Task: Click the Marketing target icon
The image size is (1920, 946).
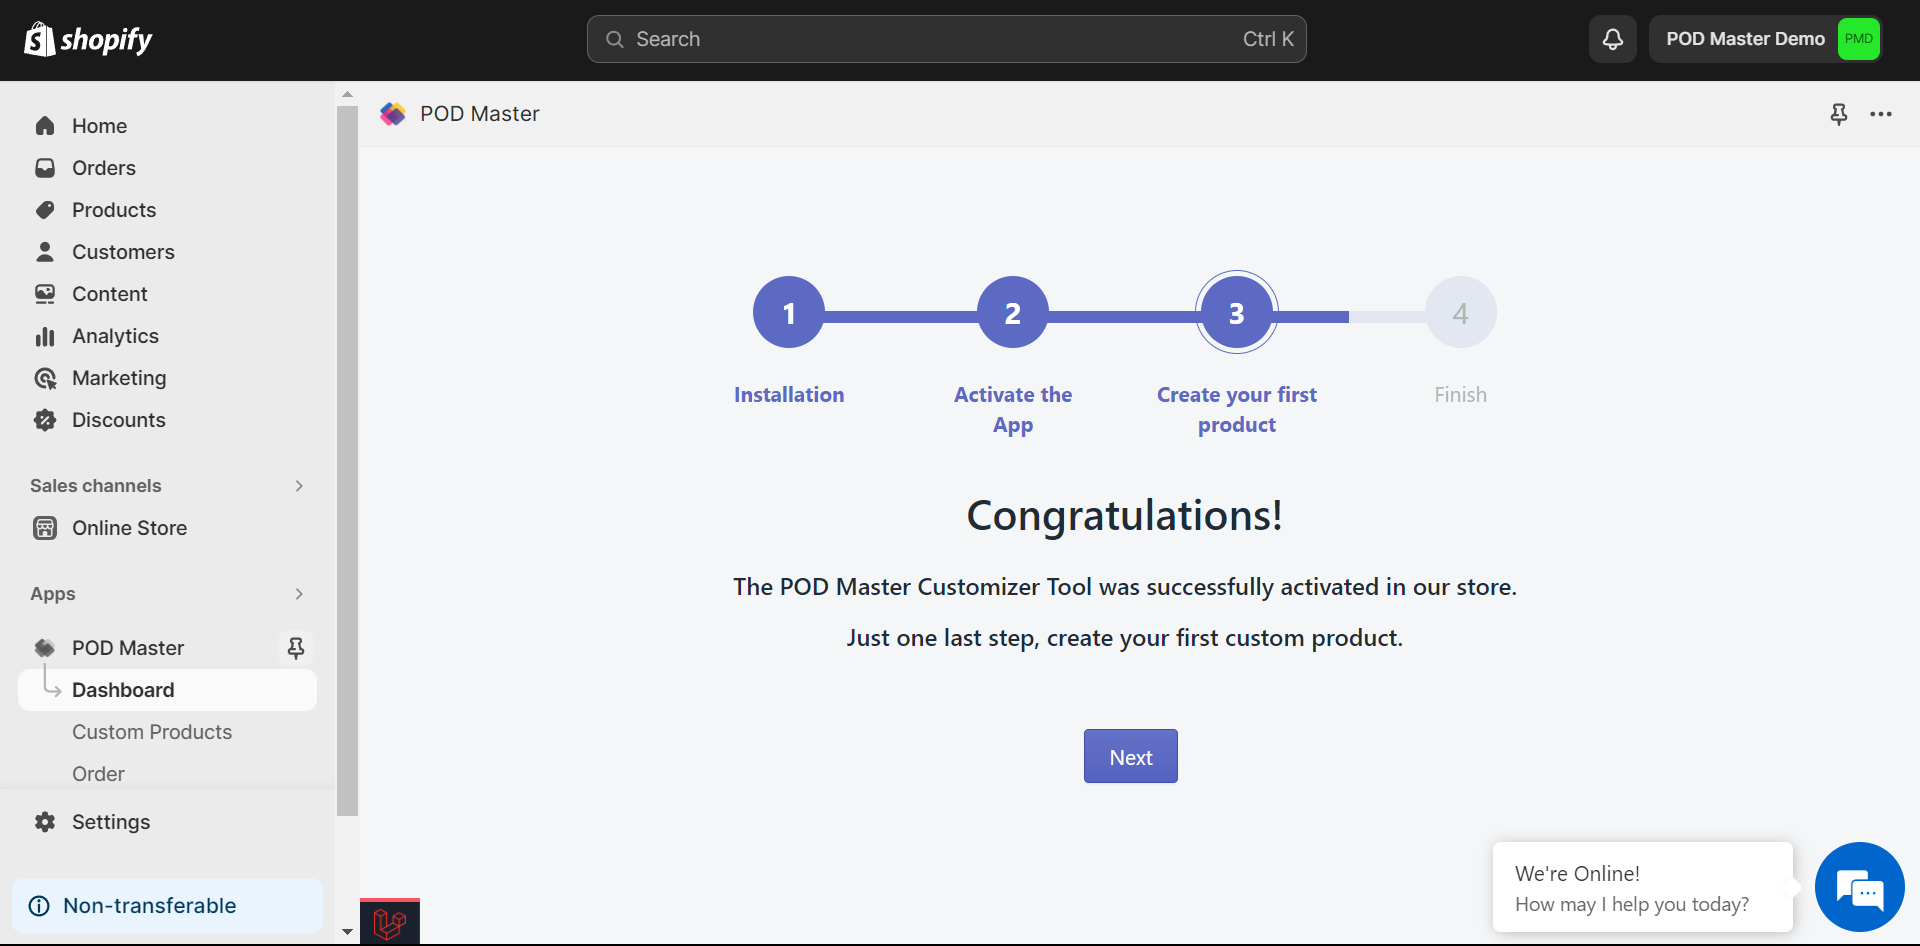Action: (x=45, y=378)
